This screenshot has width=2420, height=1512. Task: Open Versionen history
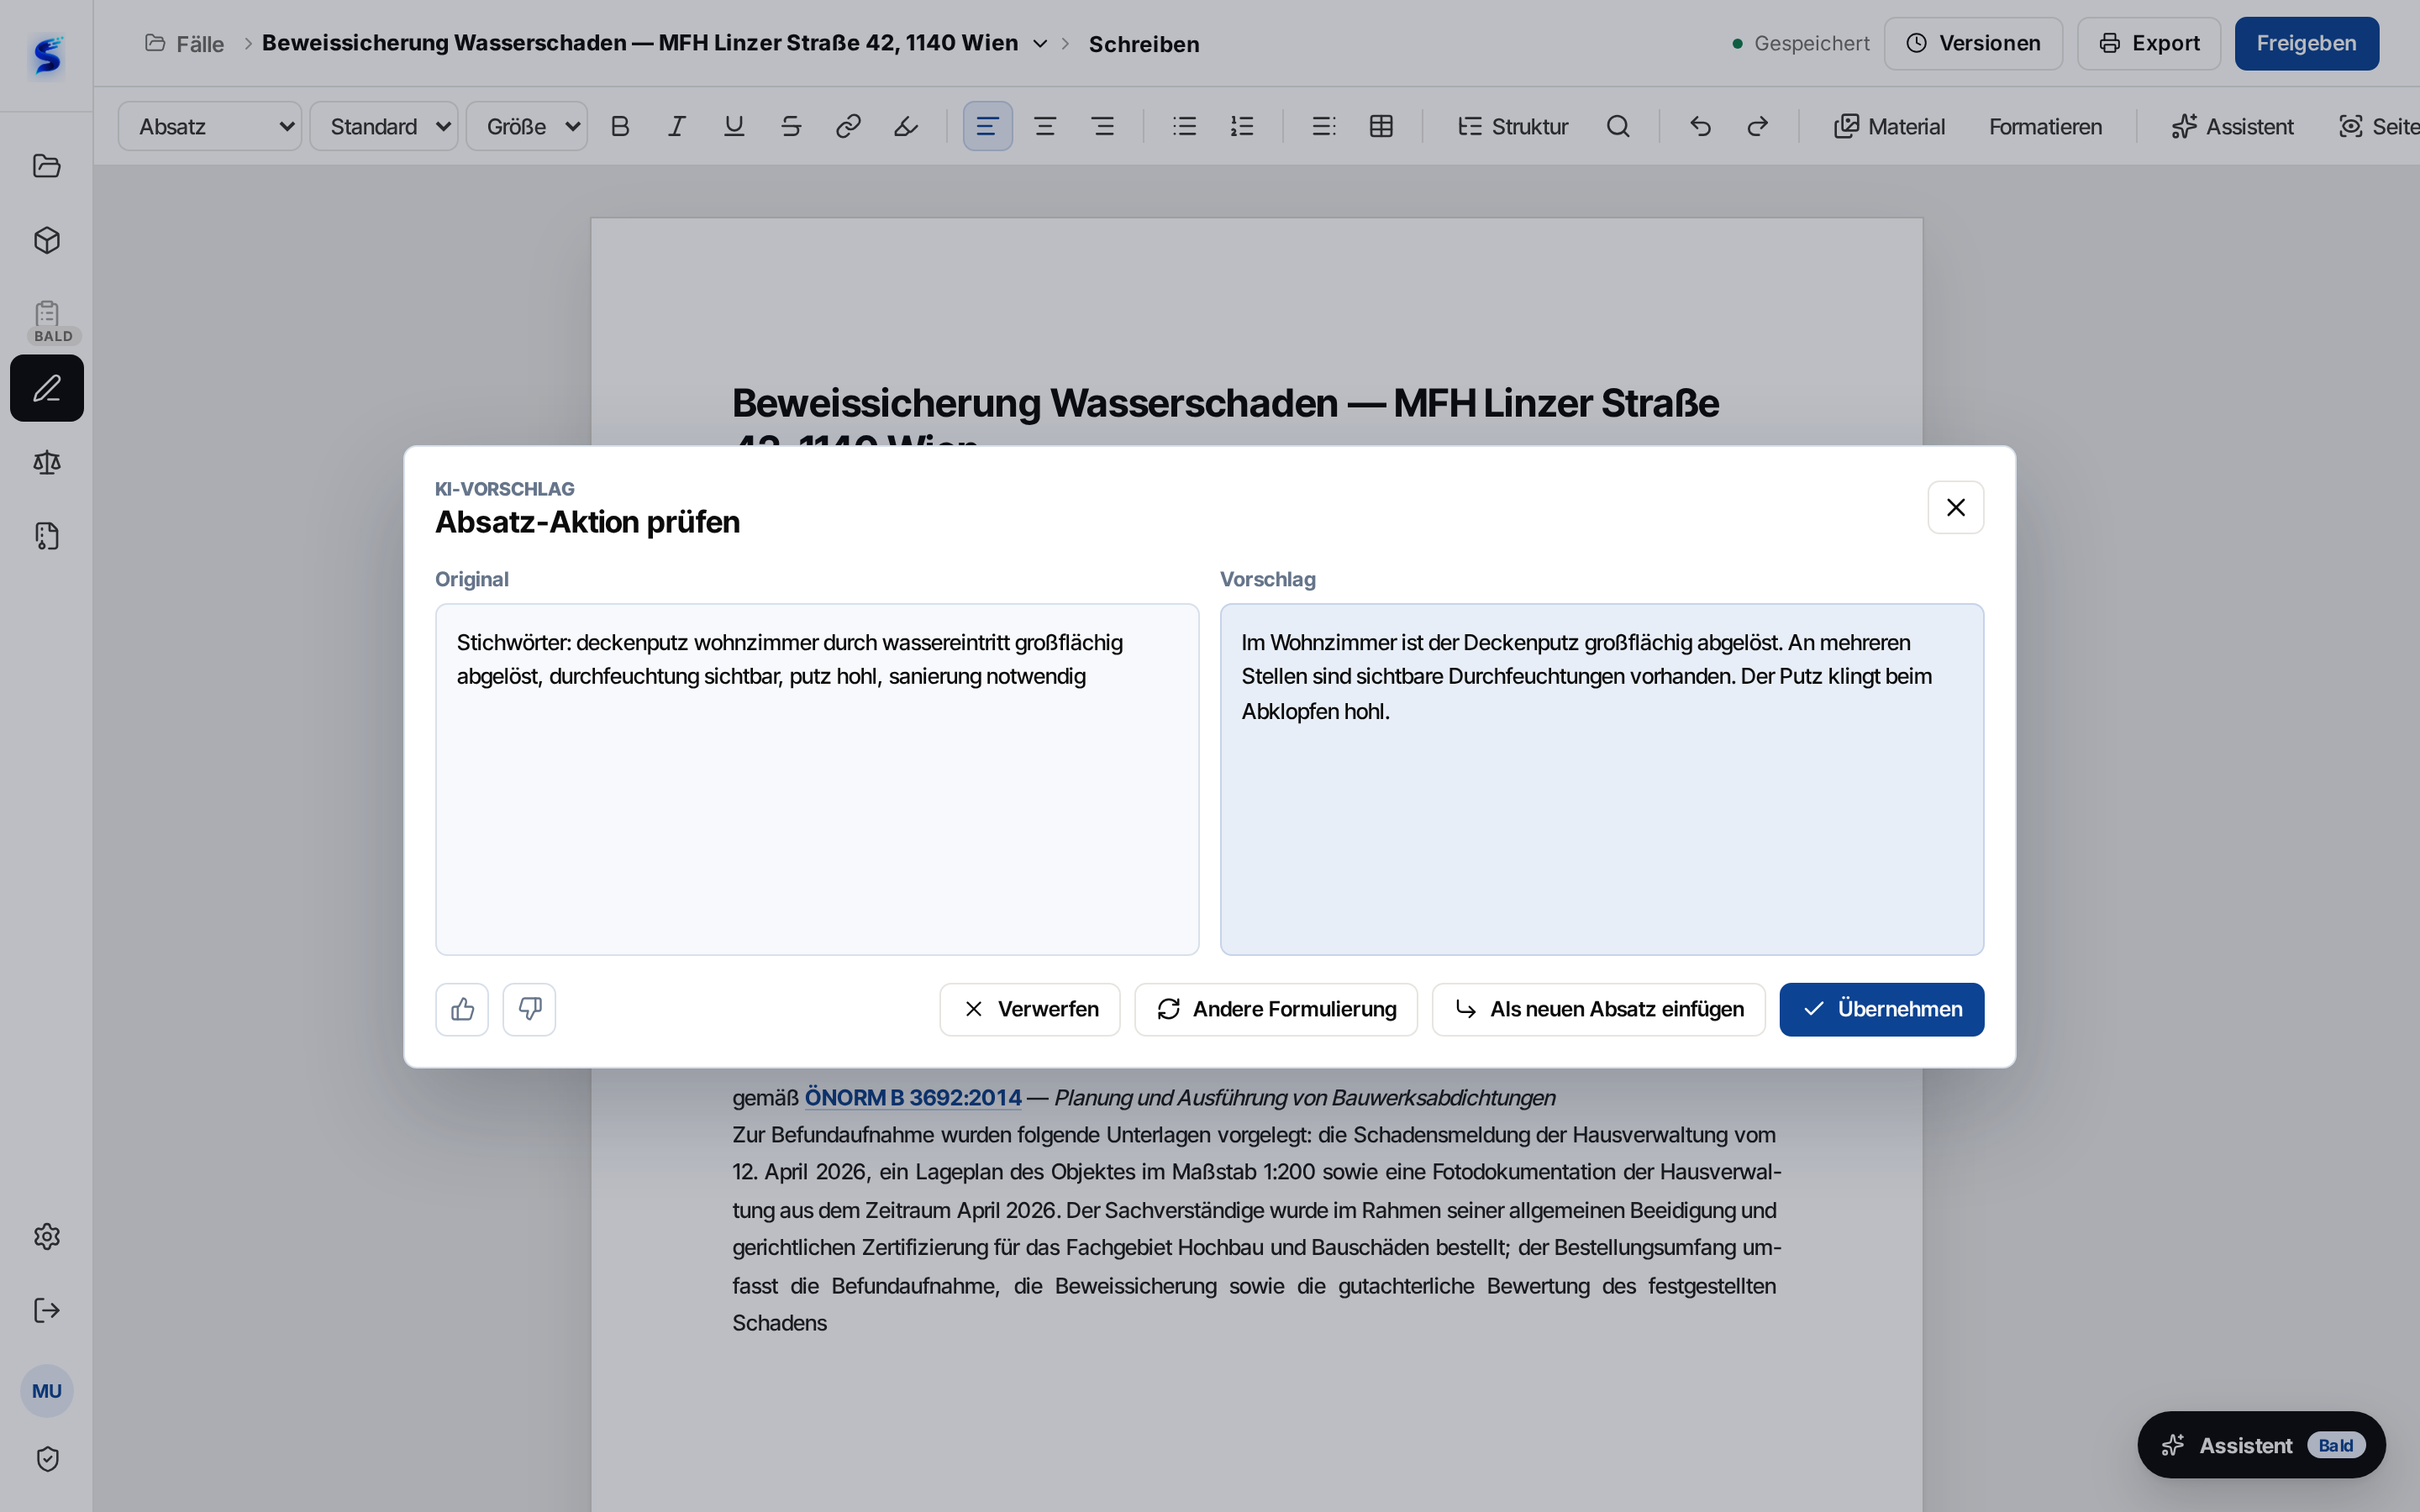pos(1973,43)
